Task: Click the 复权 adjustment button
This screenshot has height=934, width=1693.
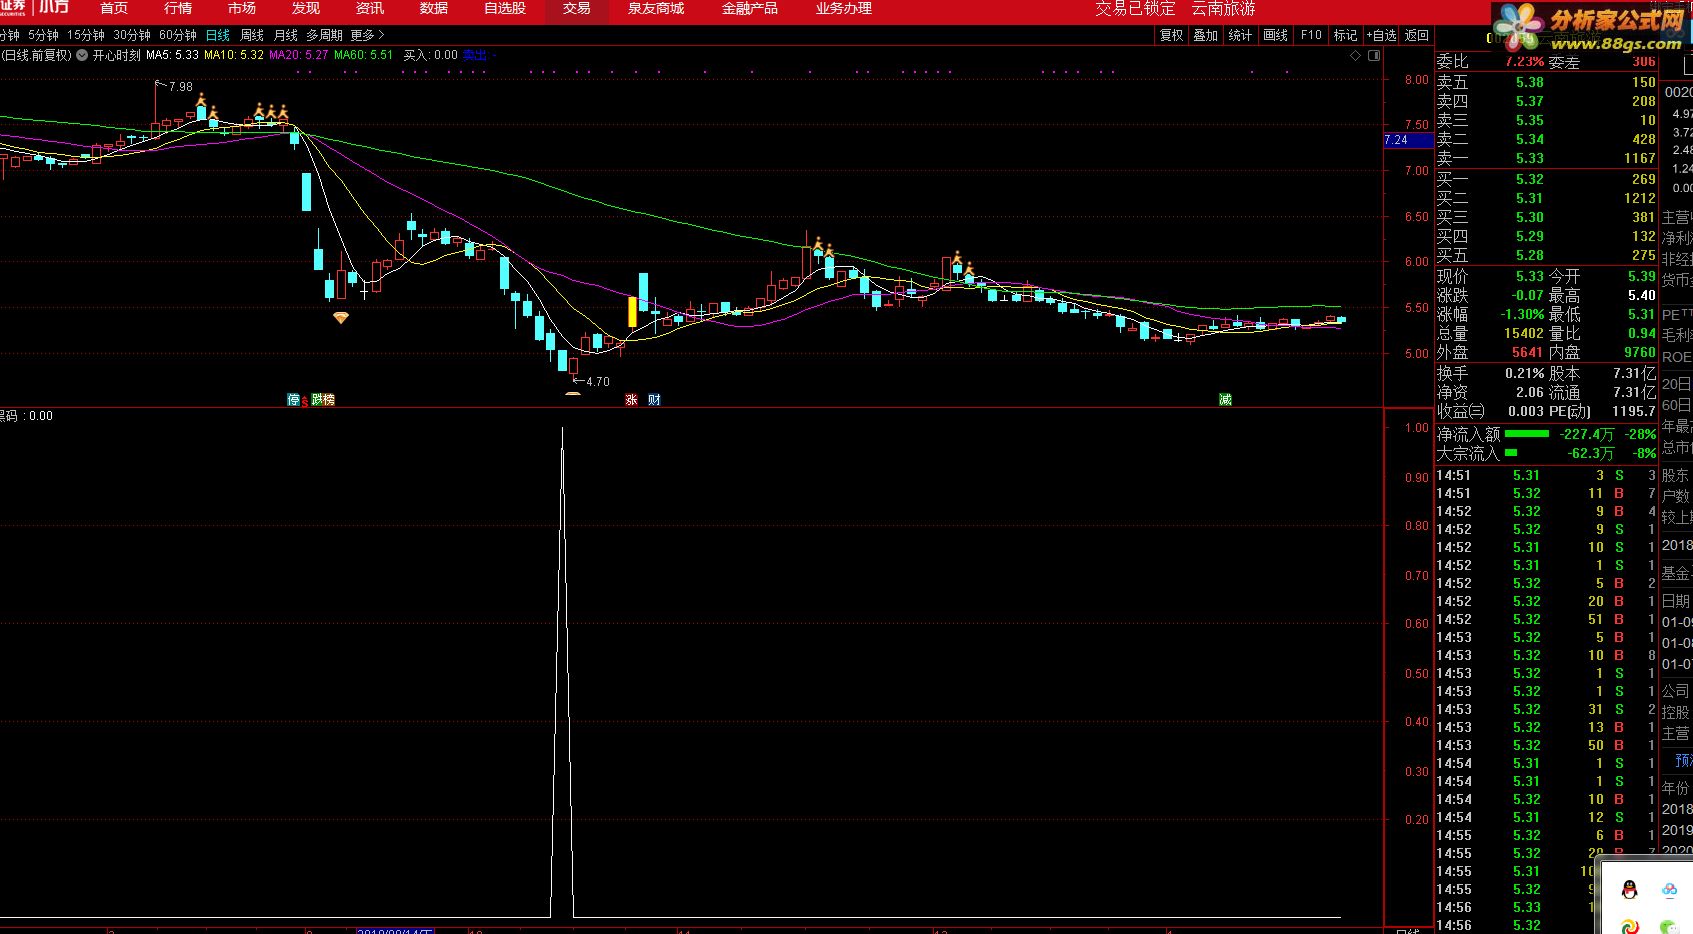Action: [x=1171, y=35]
